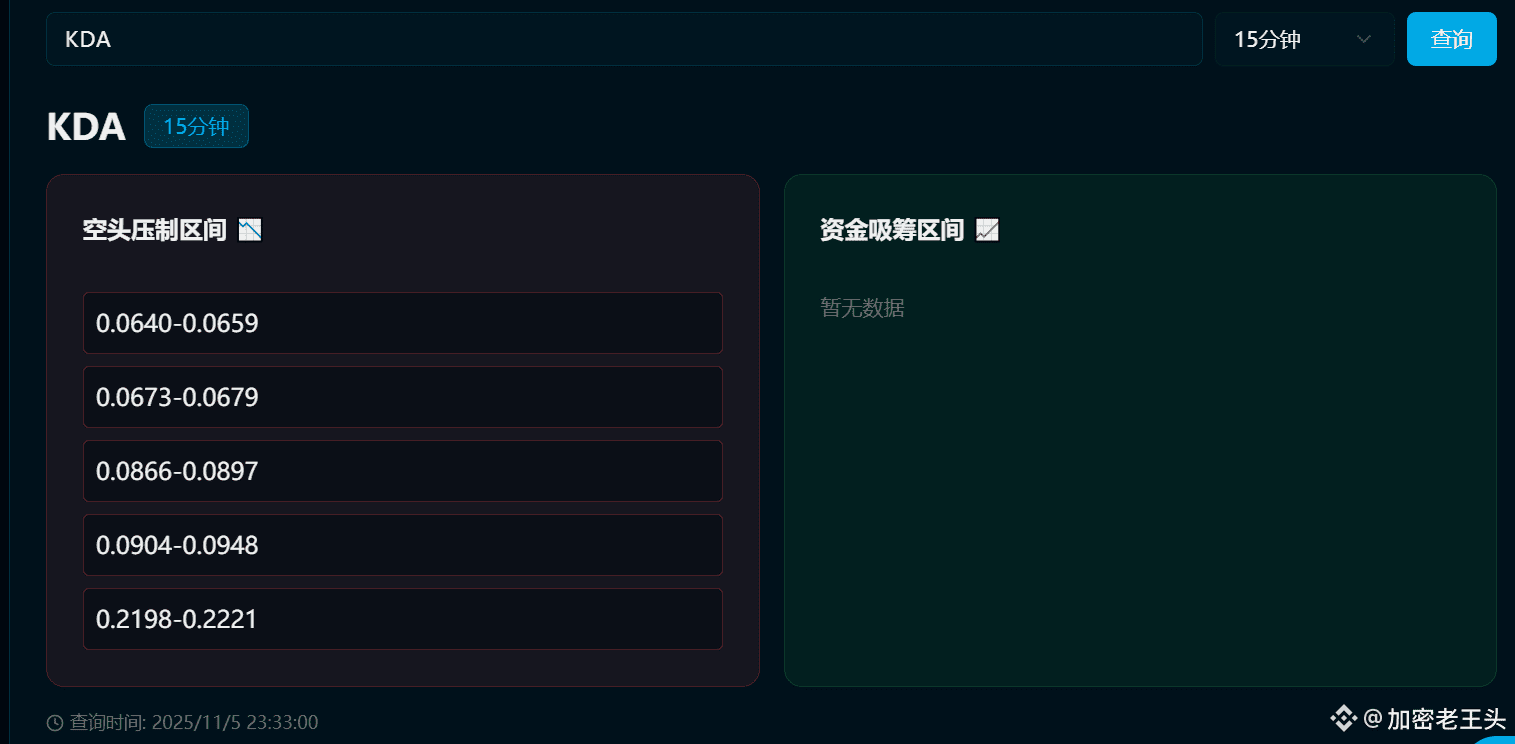Click the 空头压制区间 panel title
The image size is (1515, 744).
[155, 231]
